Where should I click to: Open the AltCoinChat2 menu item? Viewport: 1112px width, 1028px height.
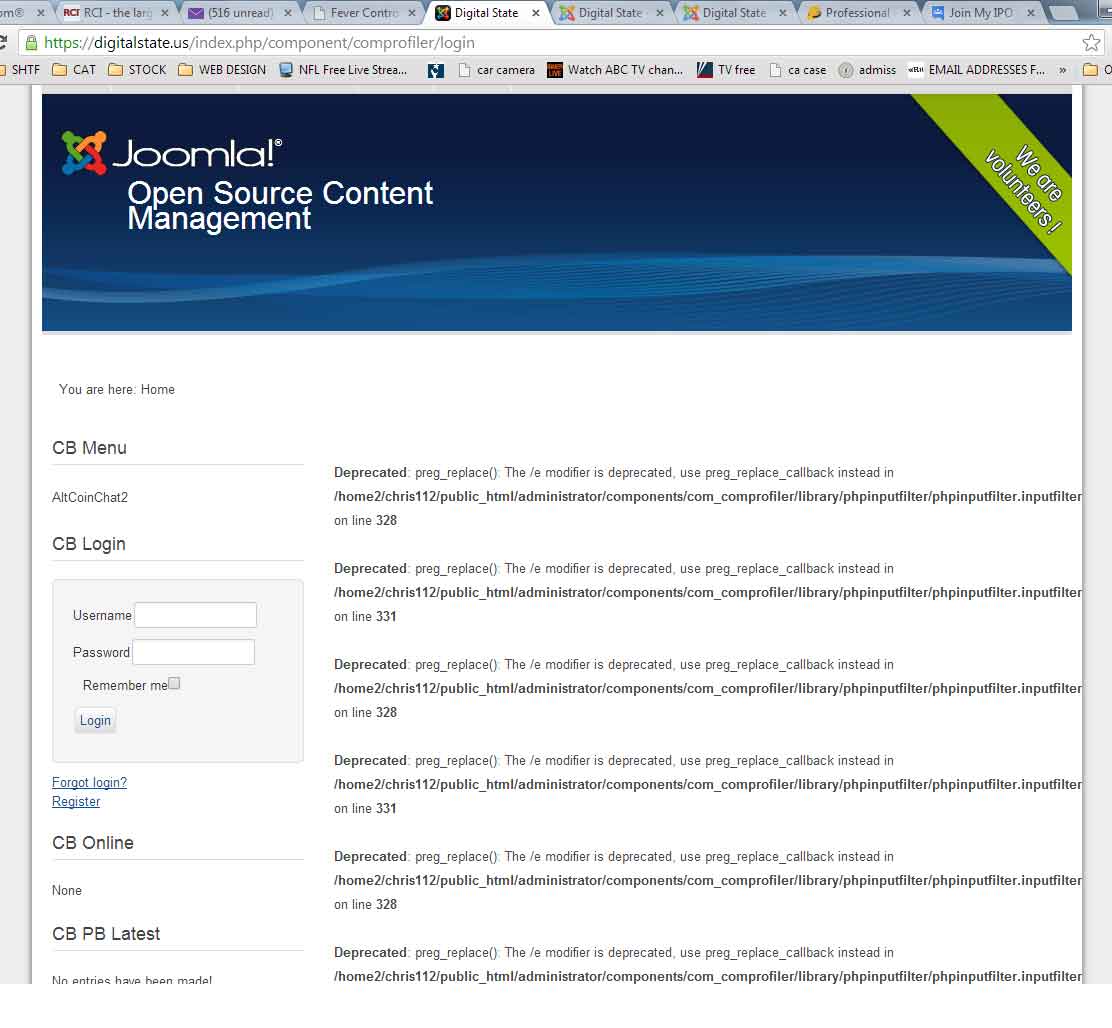[90, 497]
